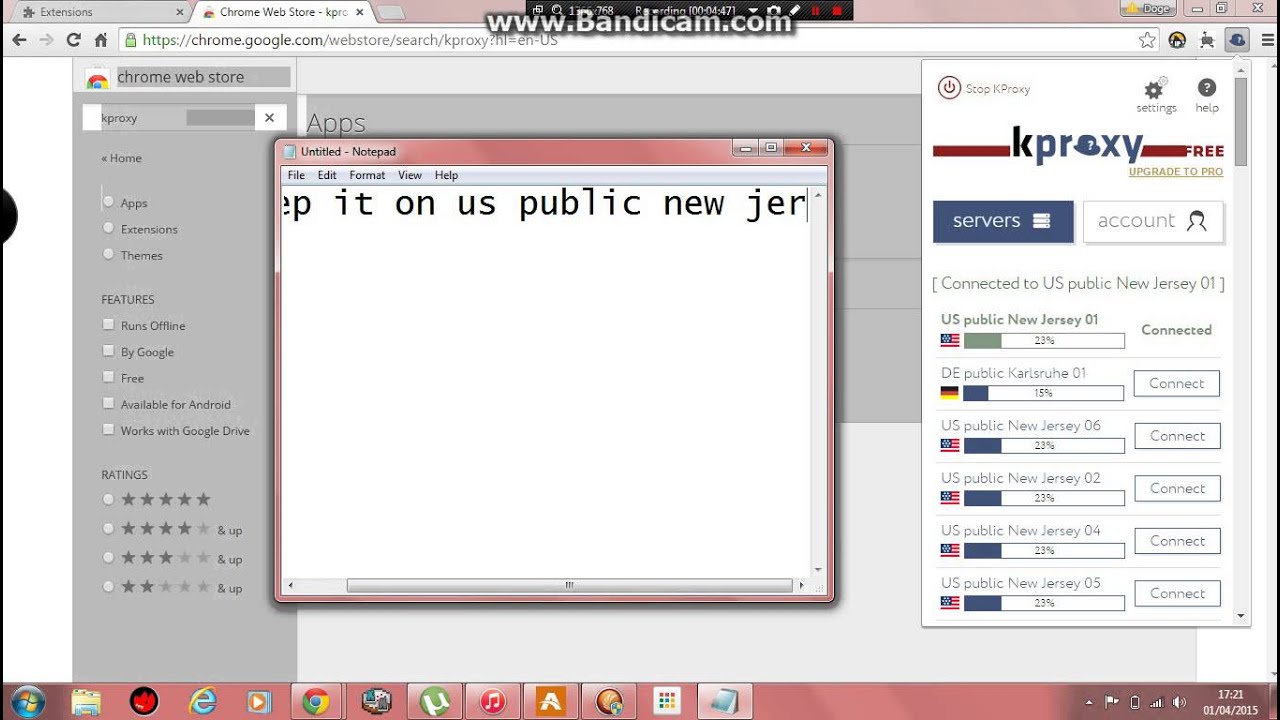This screenshot has width=1280, height=720.
Task: Click the UPGRADE TO PRO link
Action: (1176, 172)
